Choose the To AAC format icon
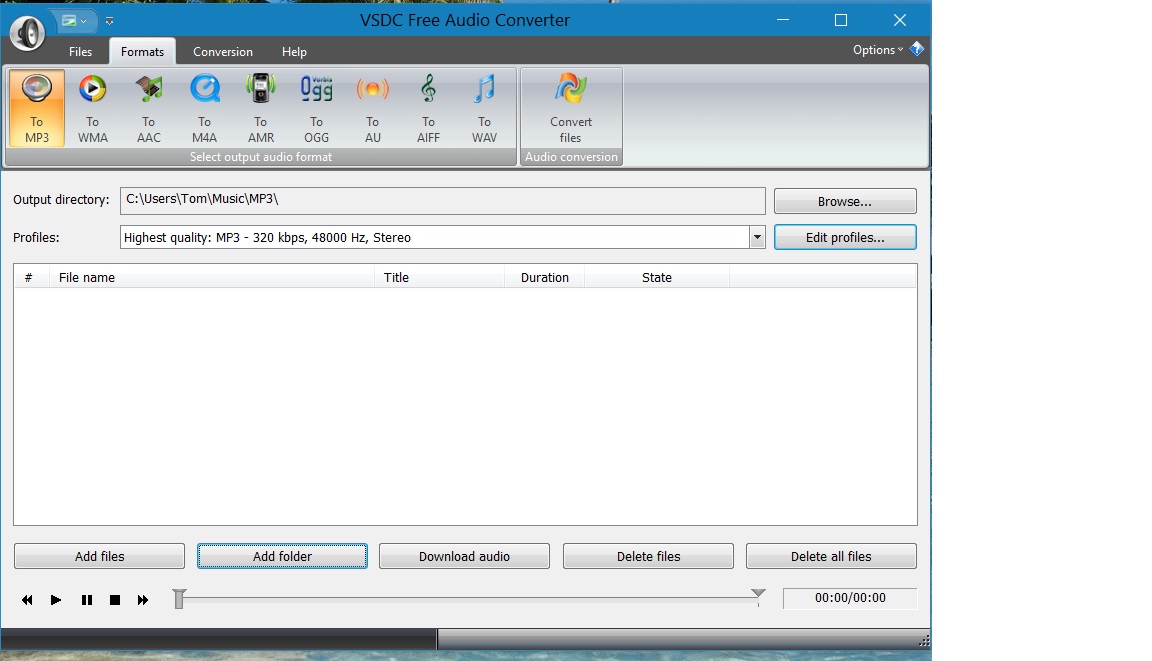 (x=148, y=108)
